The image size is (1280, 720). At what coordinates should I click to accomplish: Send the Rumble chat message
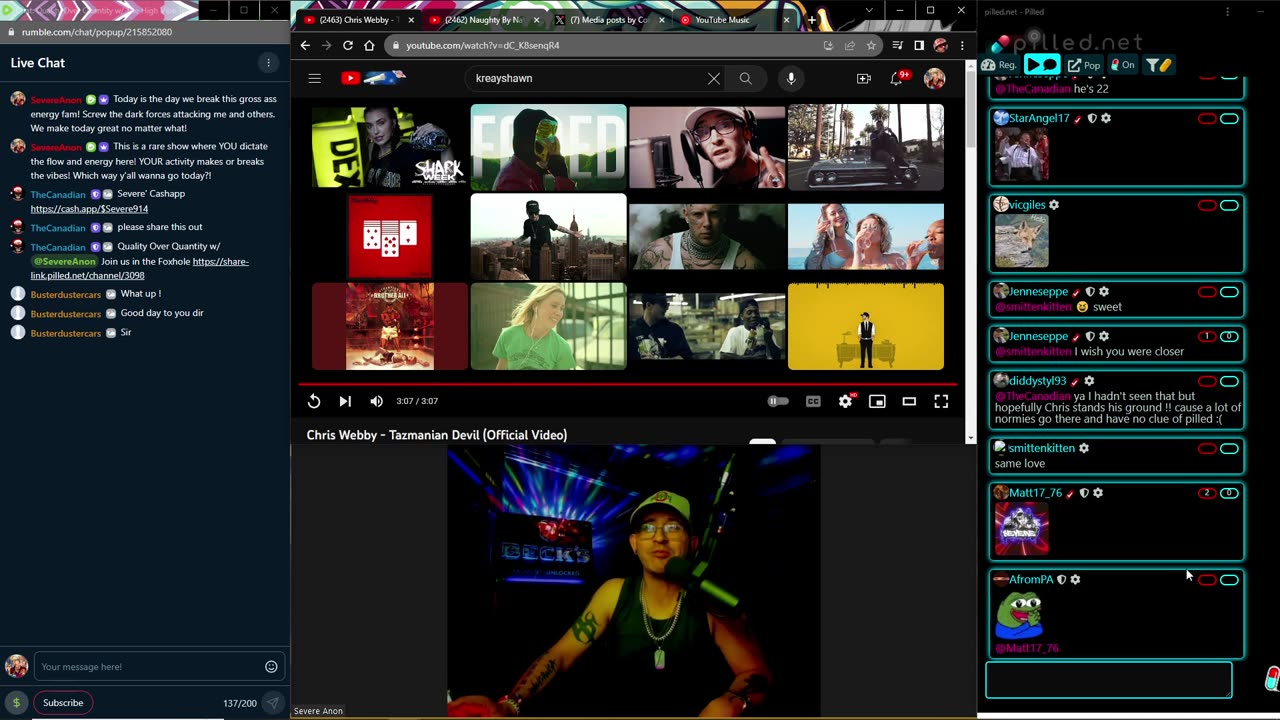[272, 703]
